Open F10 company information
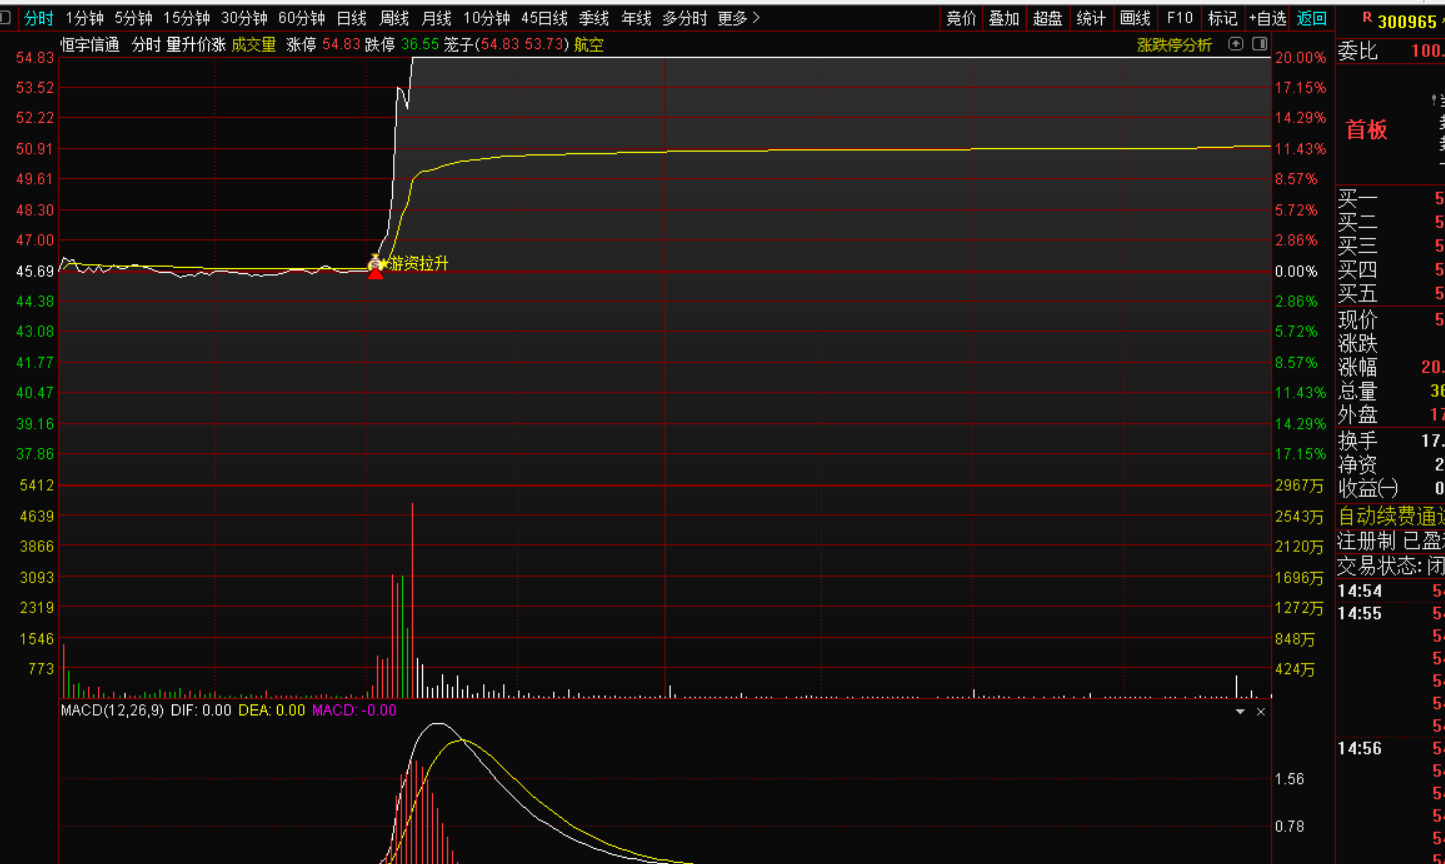The width and height of the screenshot is (1445, 864). point(1180,18)
